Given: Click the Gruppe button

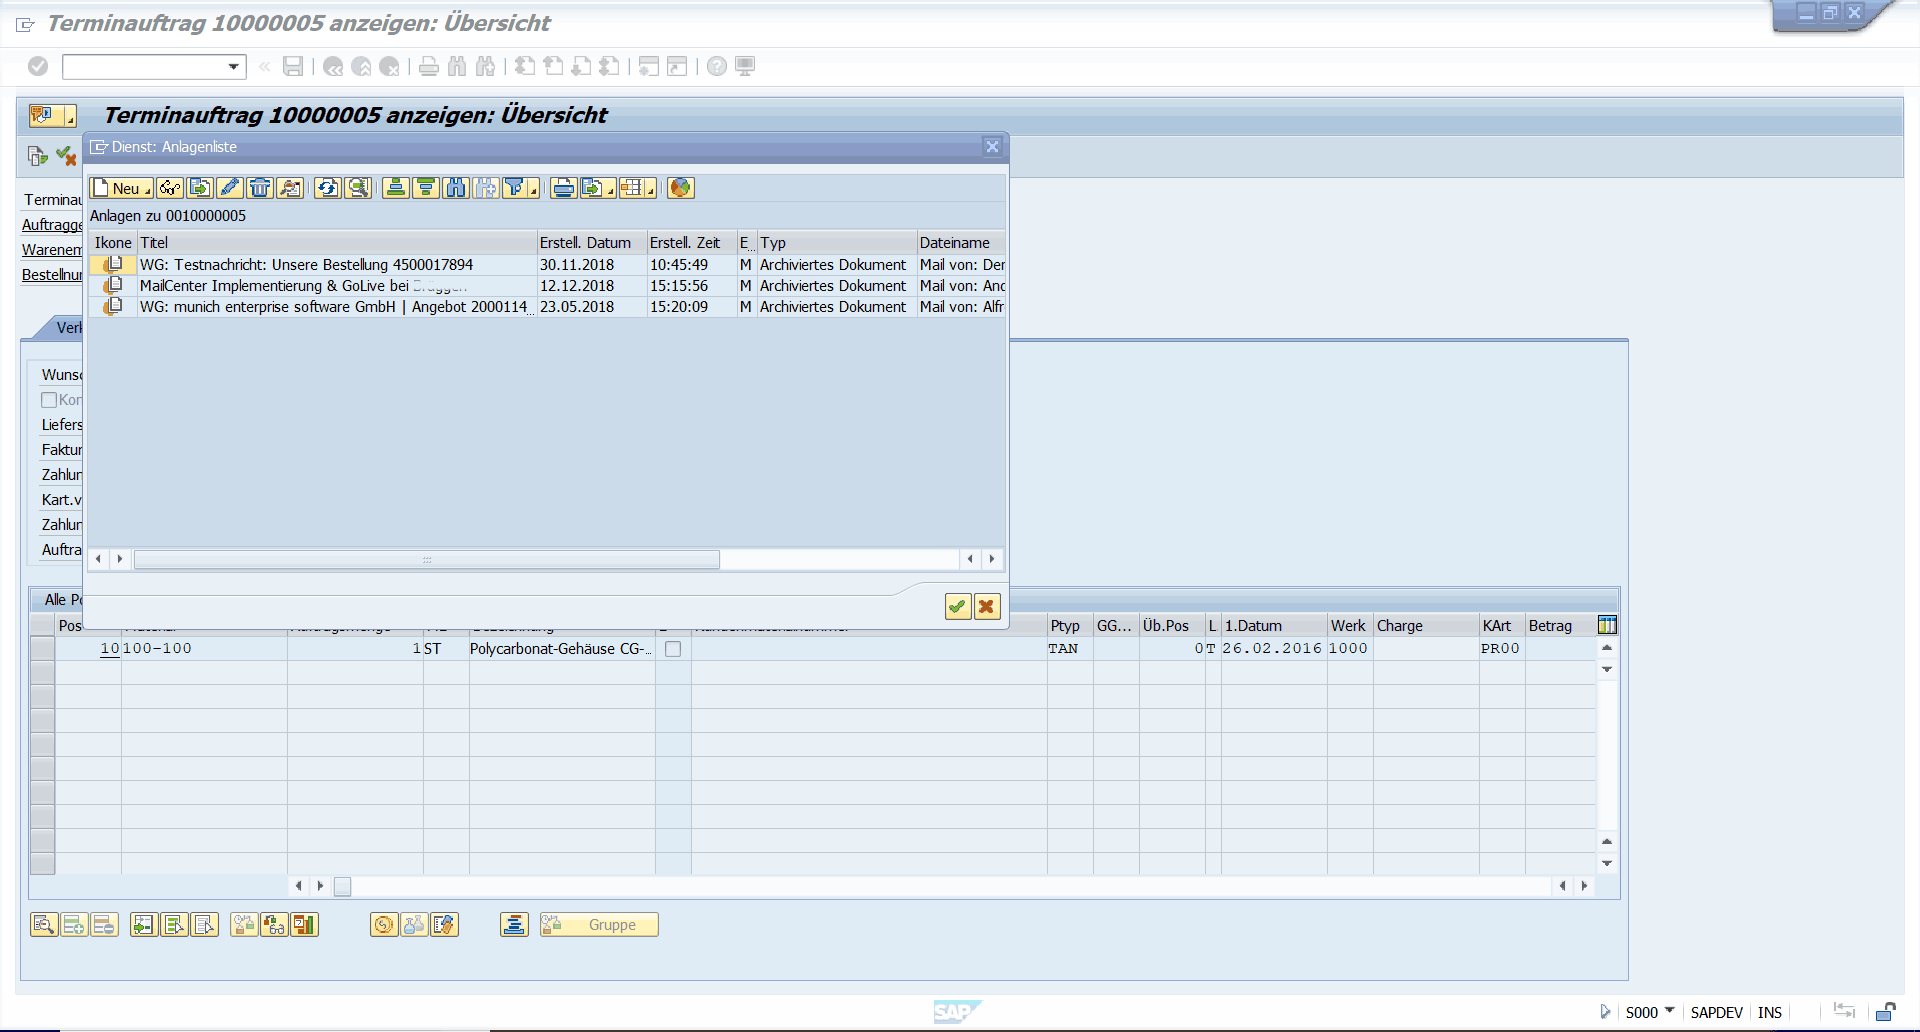Looking at the screenshot, I should click(x=599, y=925).
